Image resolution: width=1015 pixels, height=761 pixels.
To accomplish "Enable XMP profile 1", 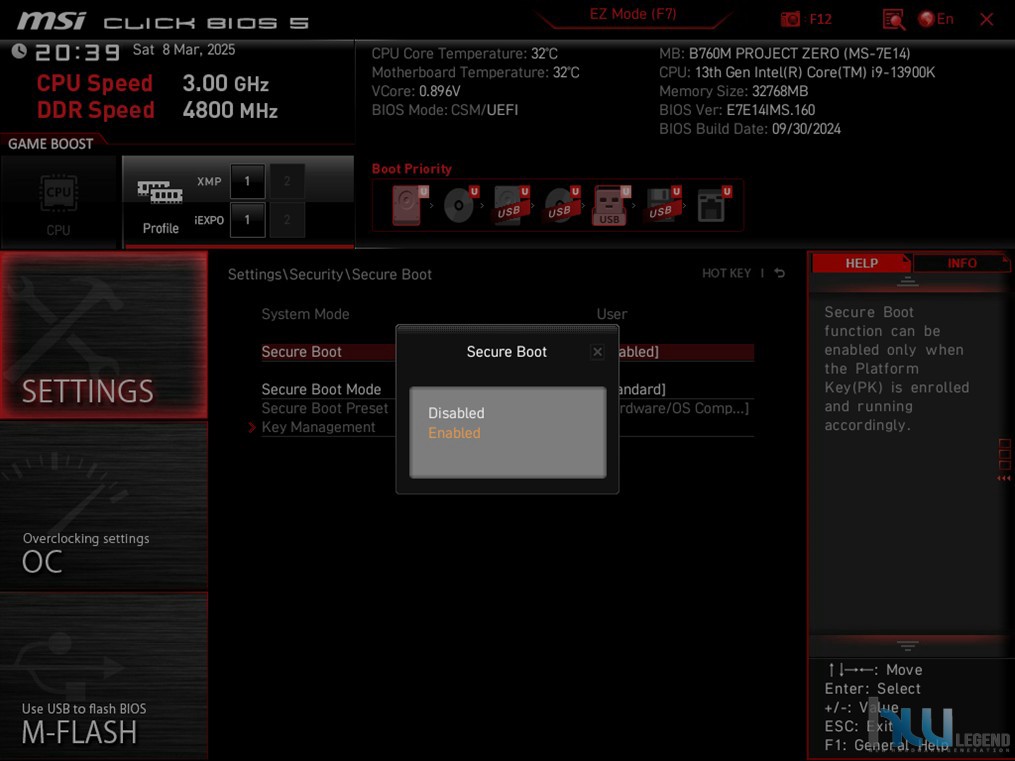I will (247, 181).
